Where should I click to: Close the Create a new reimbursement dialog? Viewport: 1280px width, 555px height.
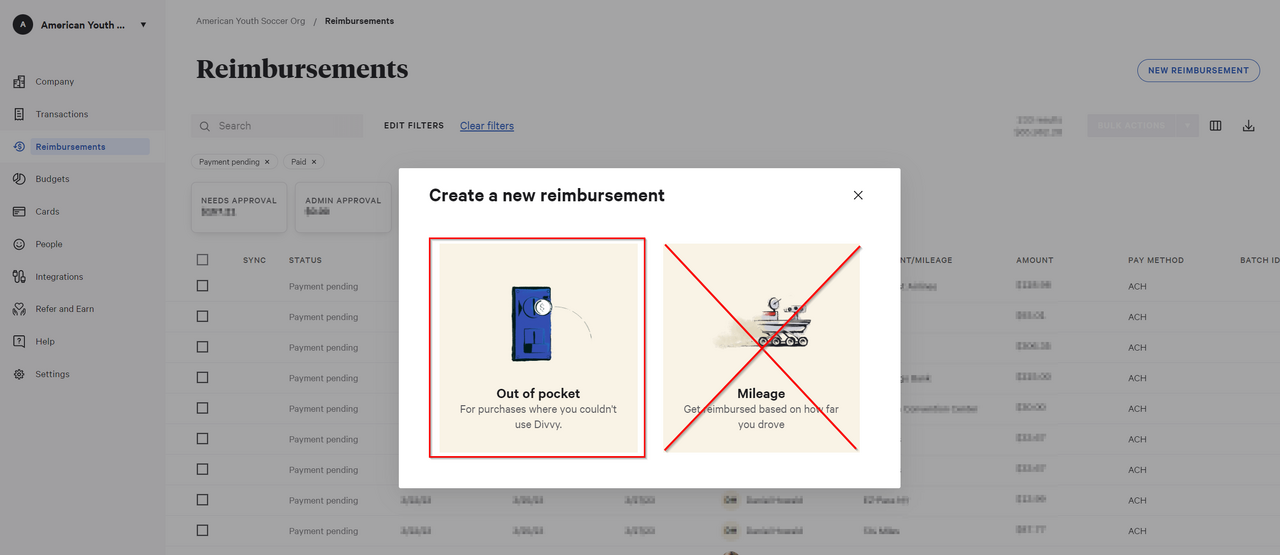click(x=858, y=195)
